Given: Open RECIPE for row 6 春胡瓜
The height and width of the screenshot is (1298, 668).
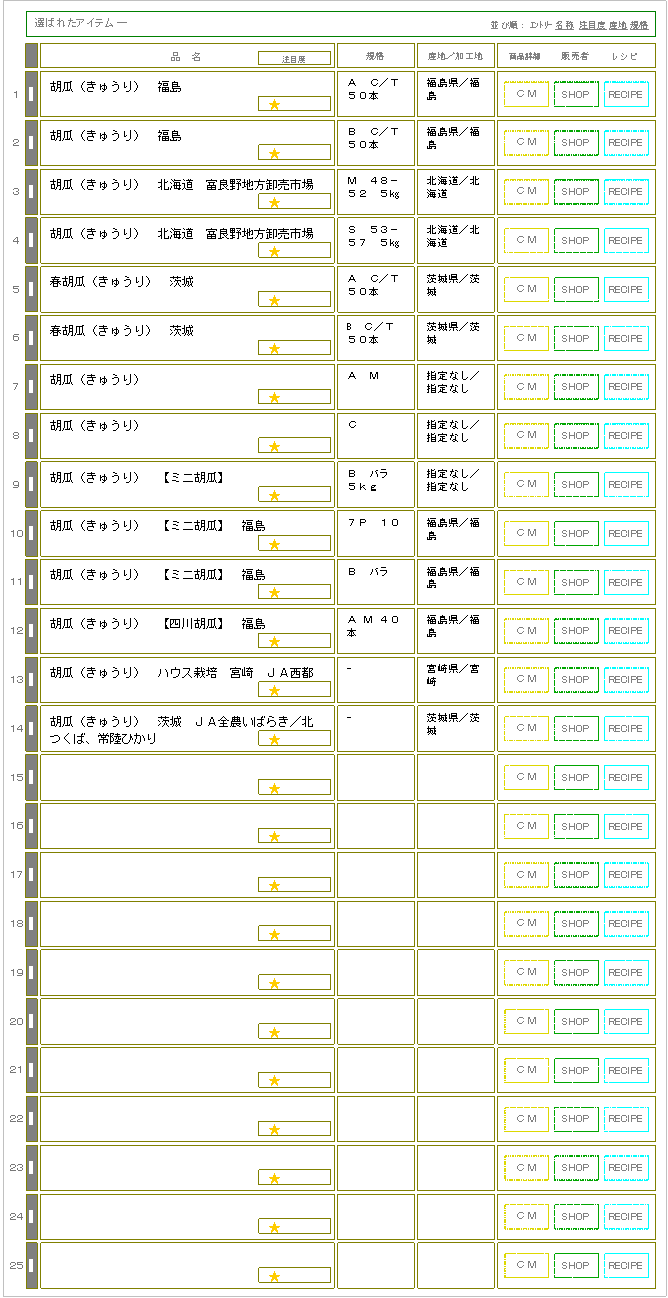Looking at the screenshot, I should 626,338.
